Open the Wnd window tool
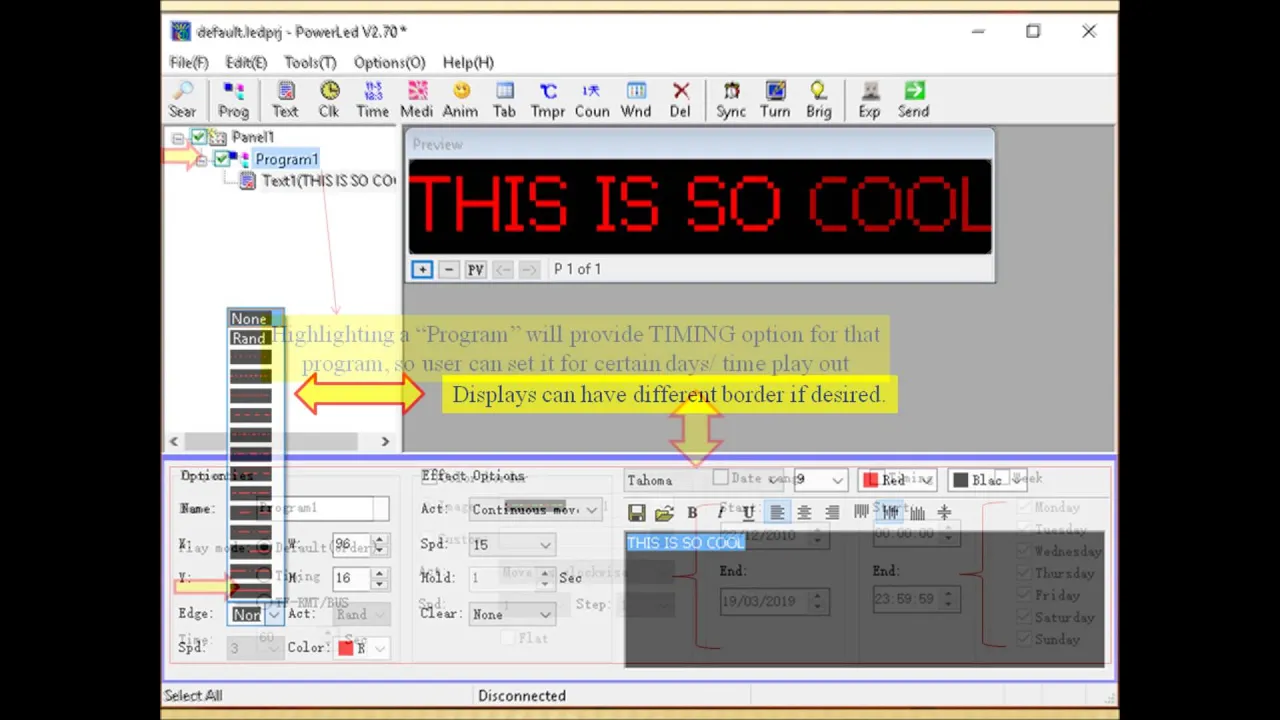 coord(636,100)
